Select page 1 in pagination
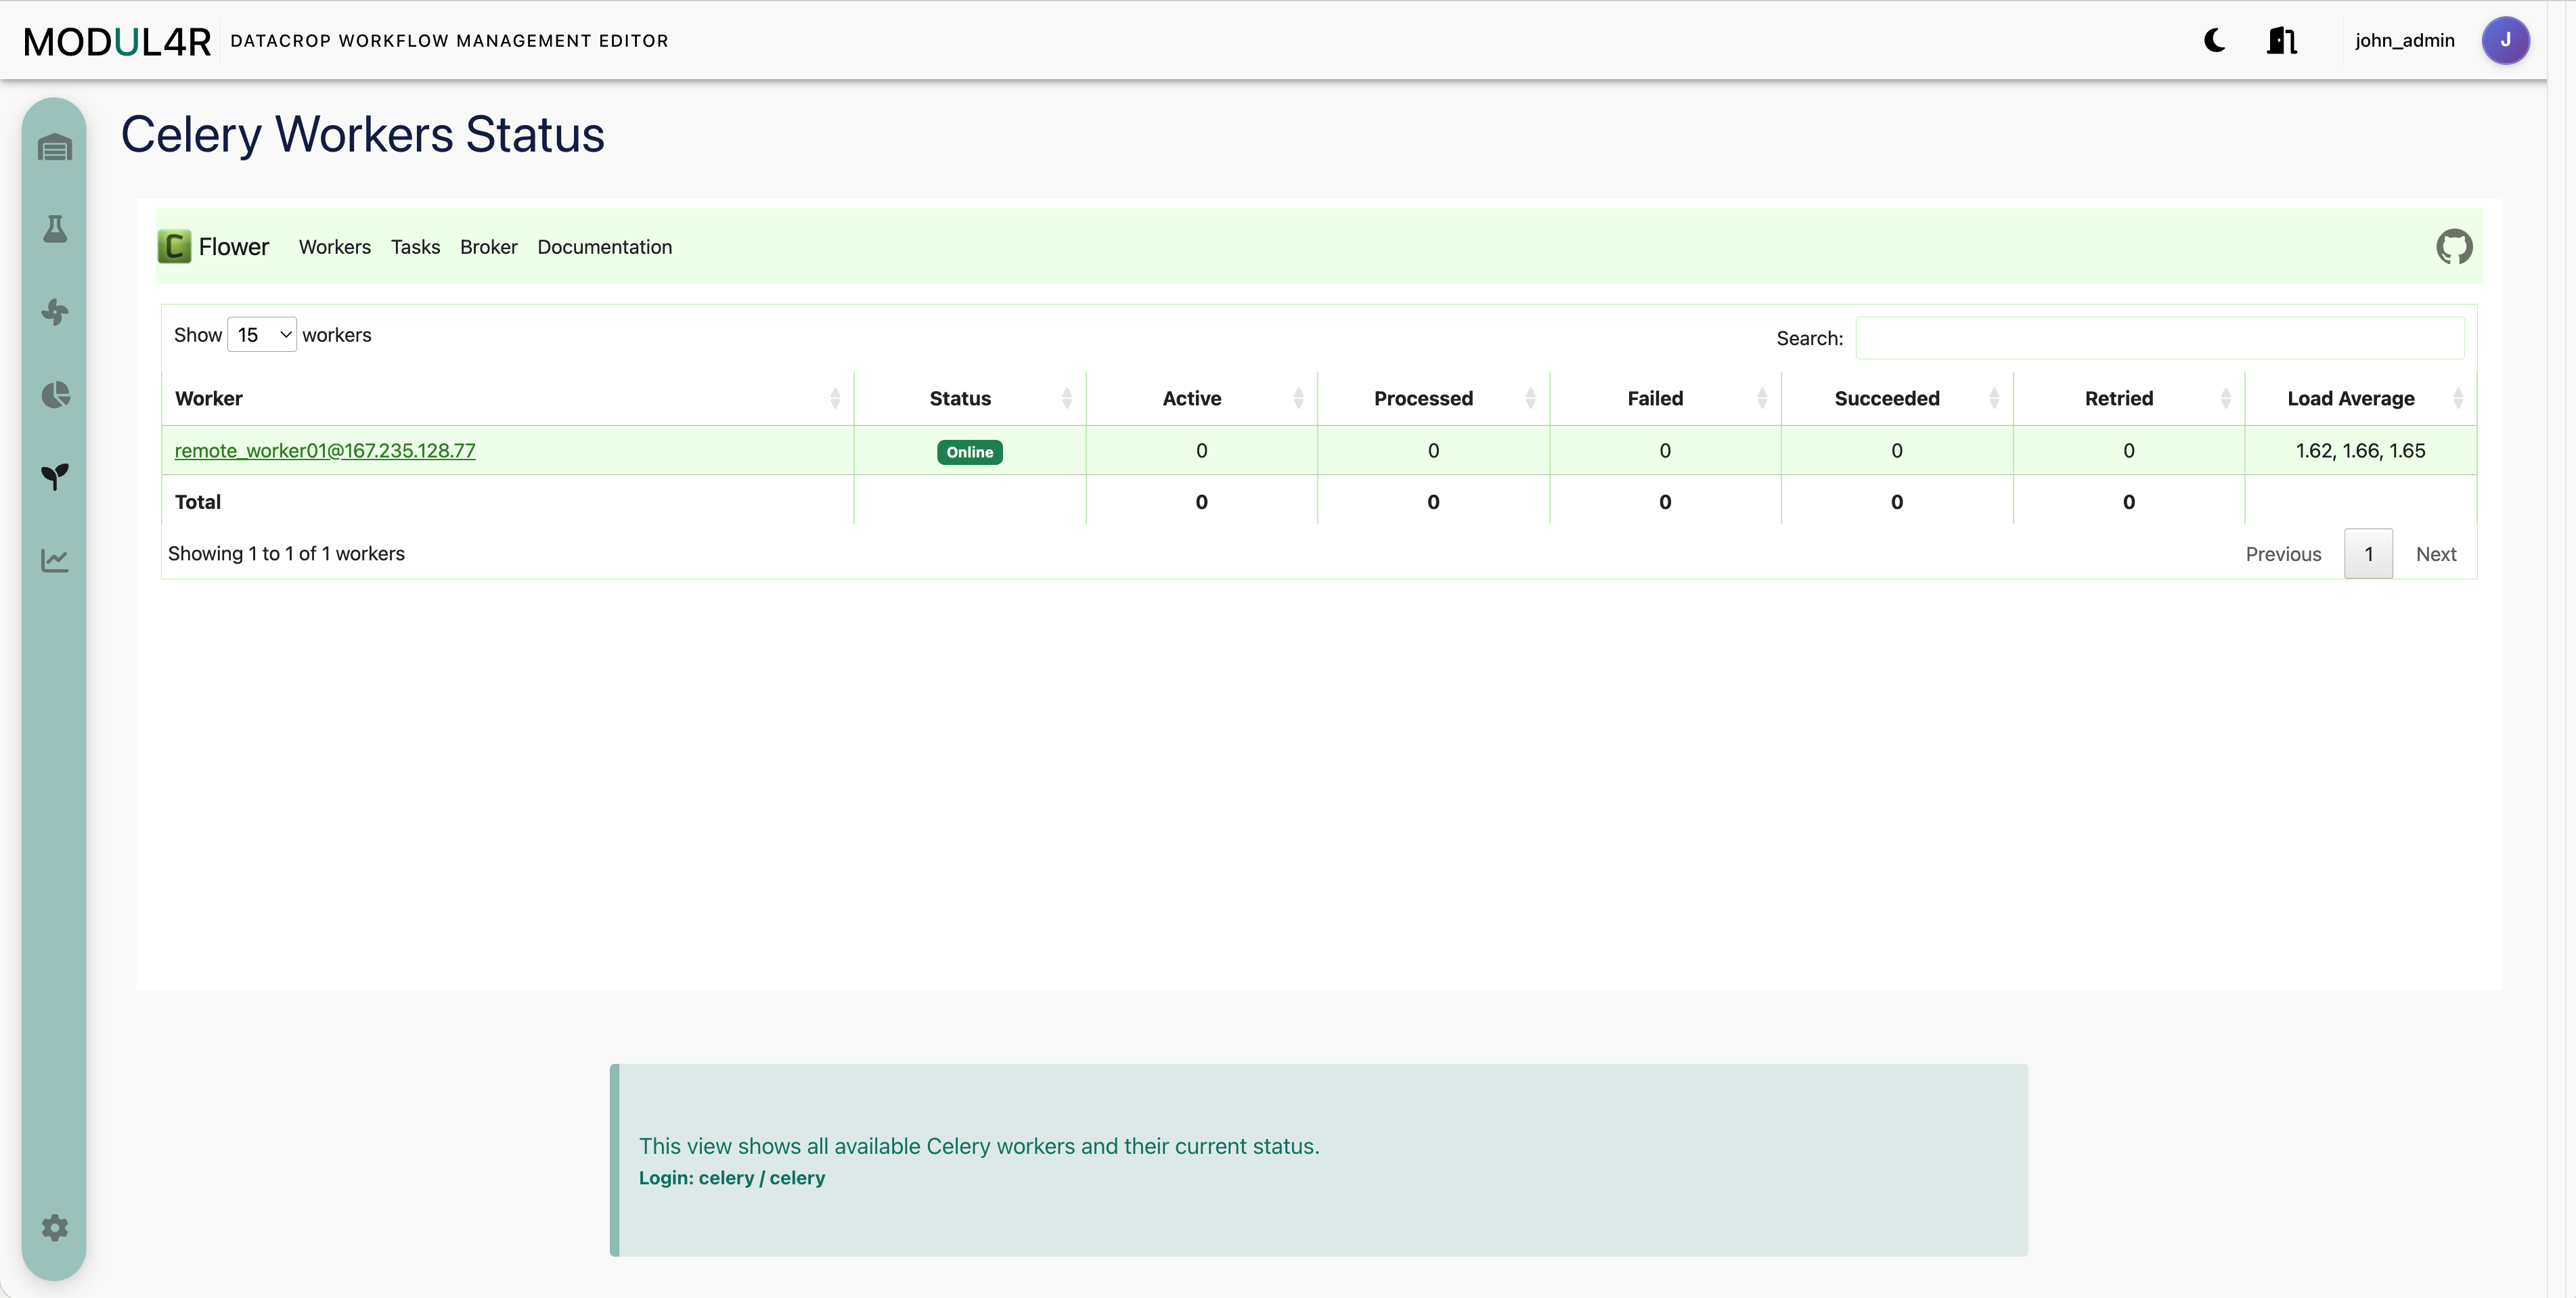 [x=2368, y=554]
